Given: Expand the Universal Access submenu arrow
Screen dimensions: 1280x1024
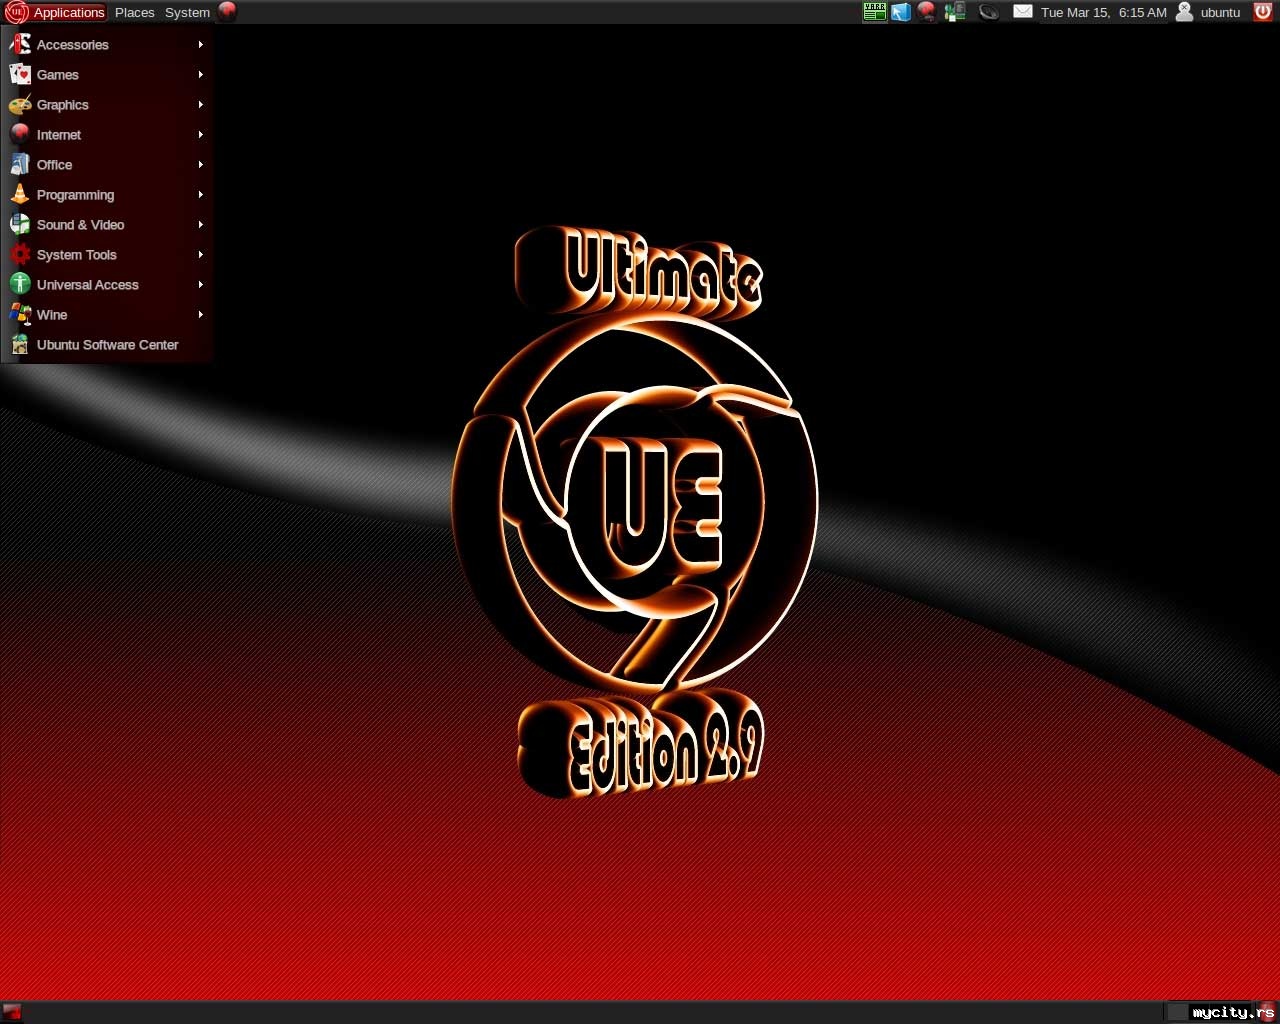Looking at the screenshot, I should coord(201,285).
